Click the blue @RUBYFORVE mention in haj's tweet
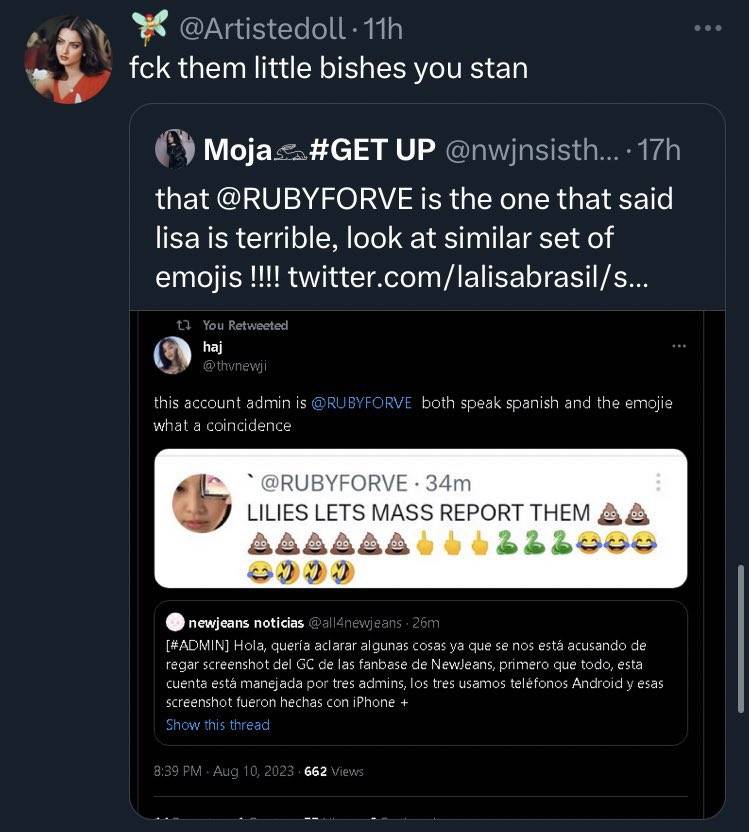This screenshot has width=749, height=832. tap(361, 403)
